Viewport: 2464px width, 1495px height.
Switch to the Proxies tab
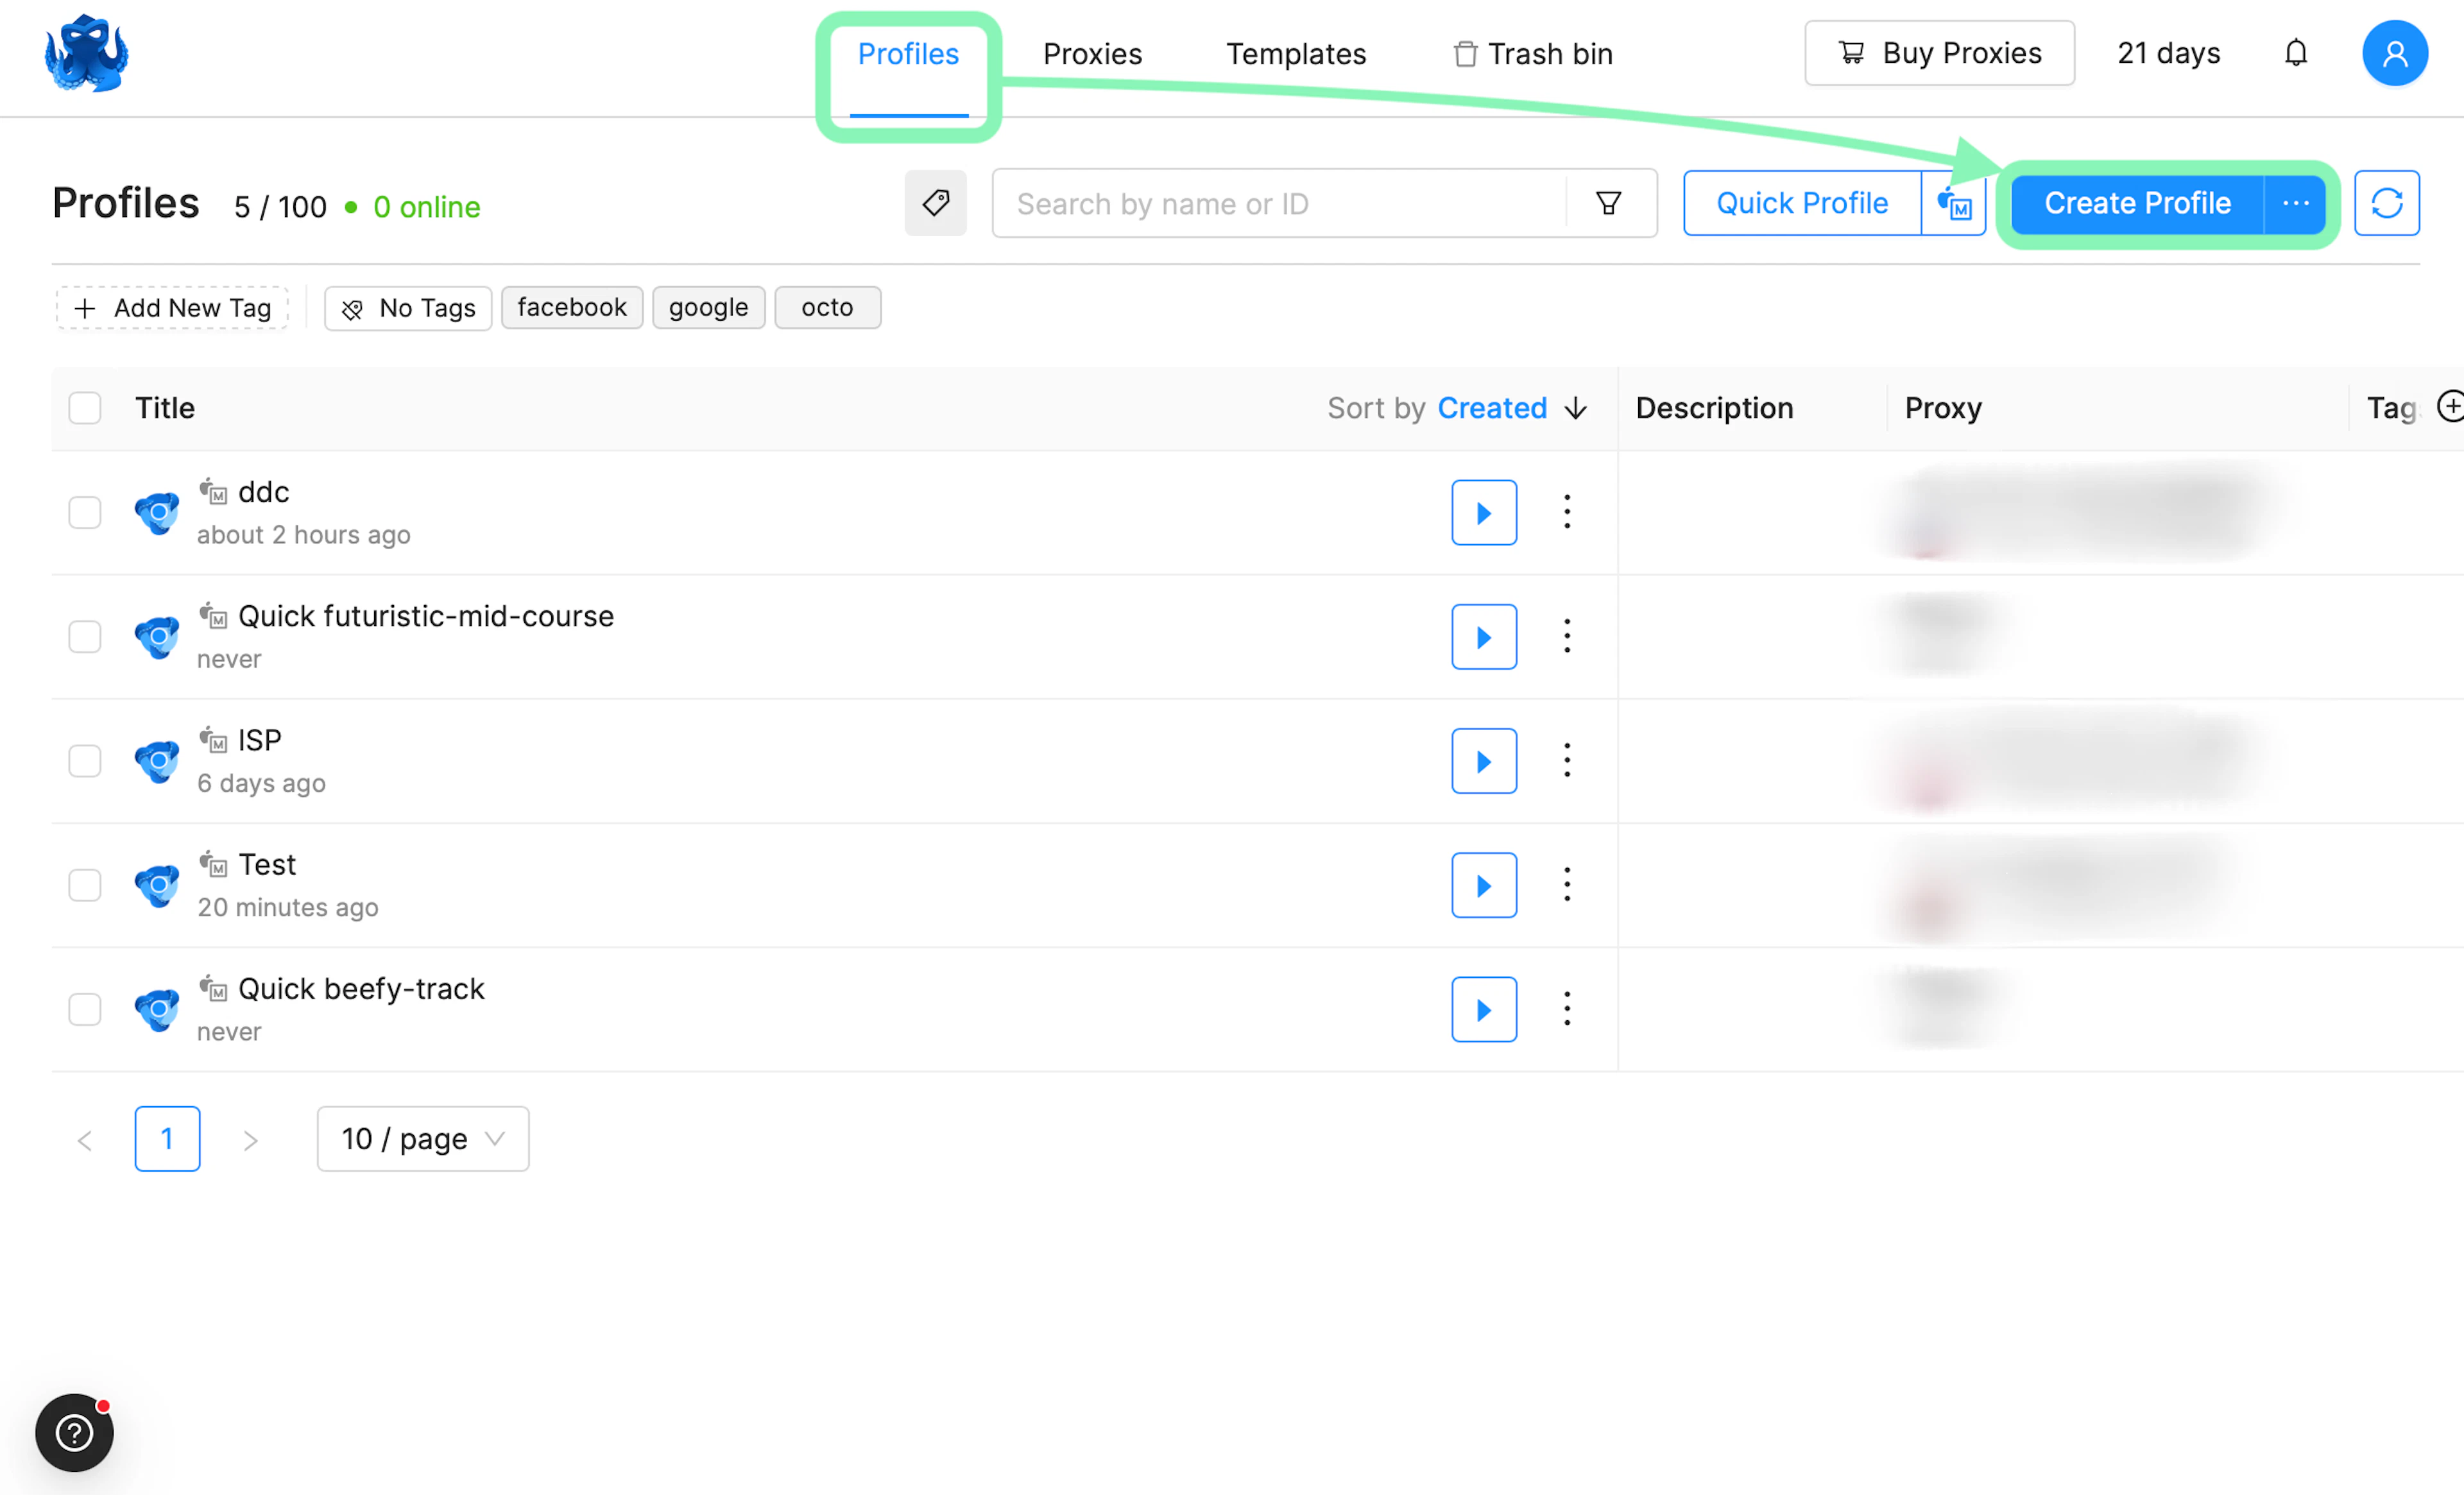1092,54
